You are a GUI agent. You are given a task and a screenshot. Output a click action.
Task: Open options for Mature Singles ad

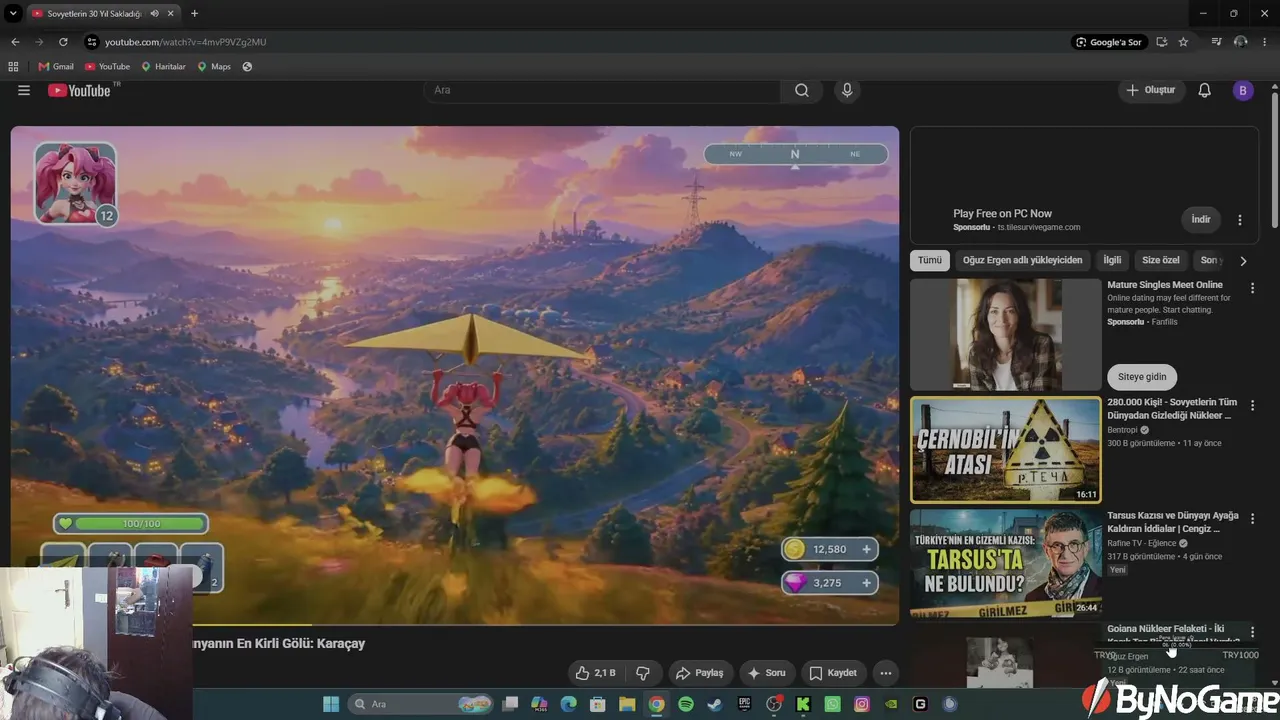click(x=1252, y=288)
